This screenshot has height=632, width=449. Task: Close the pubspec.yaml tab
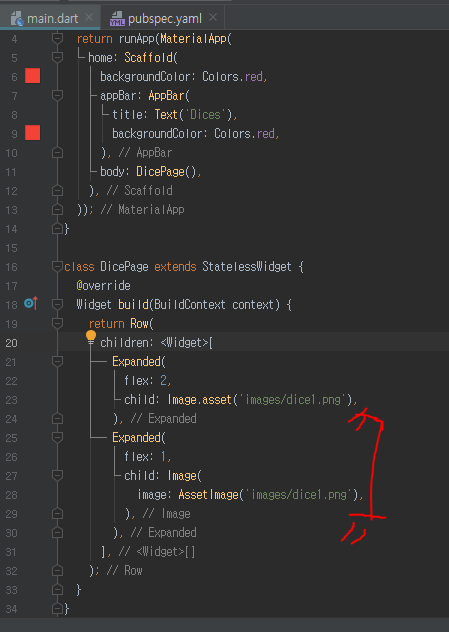coord(213,18)
